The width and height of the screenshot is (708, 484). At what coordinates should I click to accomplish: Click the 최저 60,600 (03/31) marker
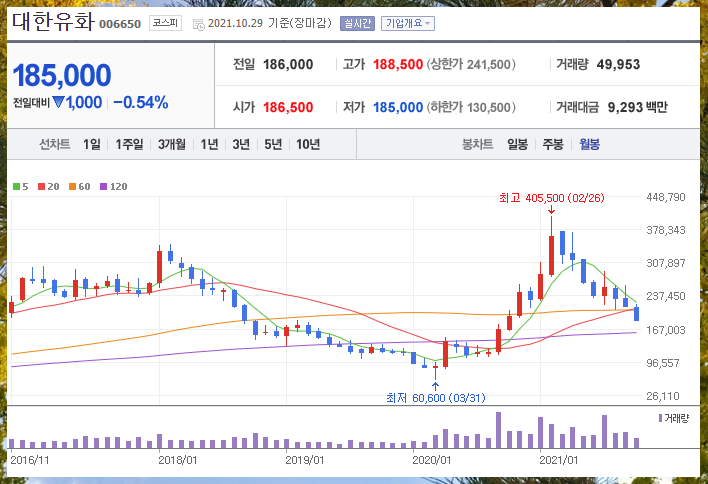point(436,398)
